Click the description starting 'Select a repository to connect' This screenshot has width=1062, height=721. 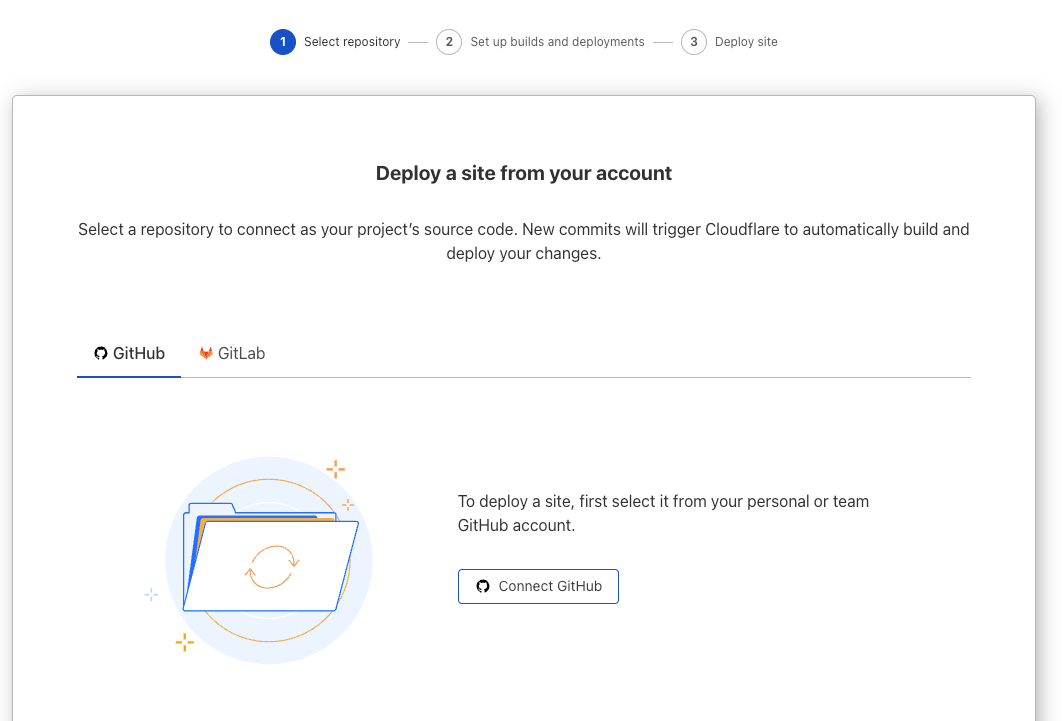pos(524,241)
